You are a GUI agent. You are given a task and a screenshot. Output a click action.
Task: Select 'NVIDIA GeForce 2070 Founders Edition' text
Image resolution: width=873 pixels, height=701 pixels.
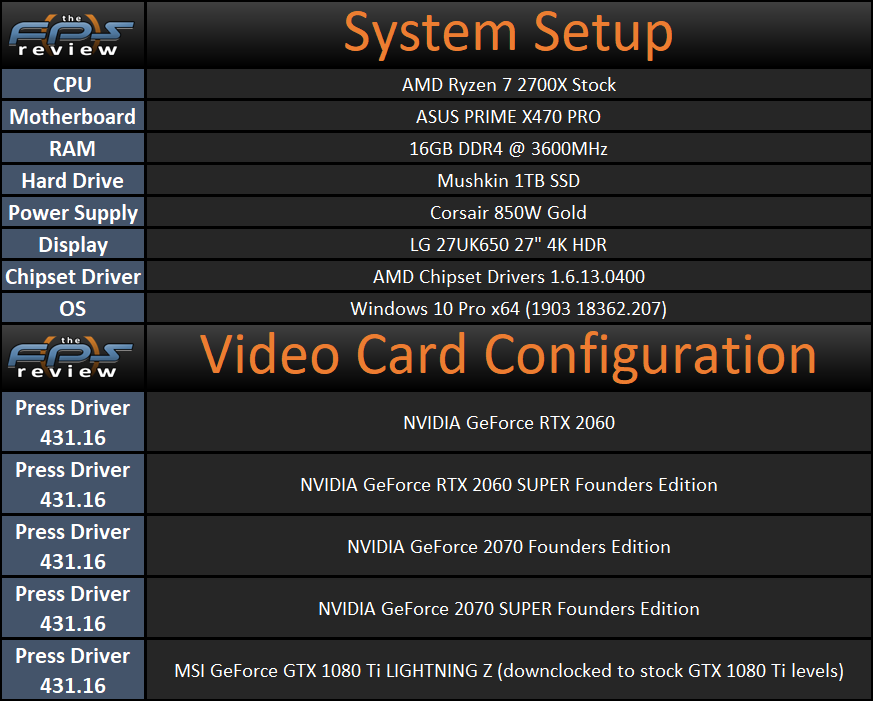point(508,546)
